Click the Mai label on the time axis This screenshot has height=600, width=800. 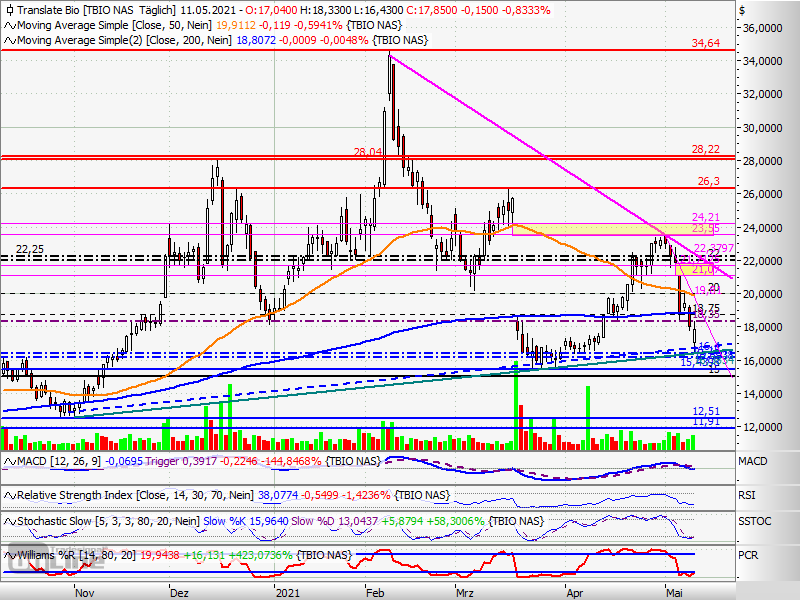[674, 593]
